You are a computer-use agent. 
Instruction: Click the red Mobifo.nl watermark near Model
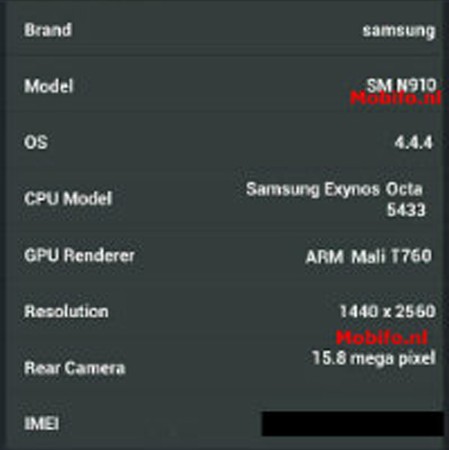click(x=396, y=98)
